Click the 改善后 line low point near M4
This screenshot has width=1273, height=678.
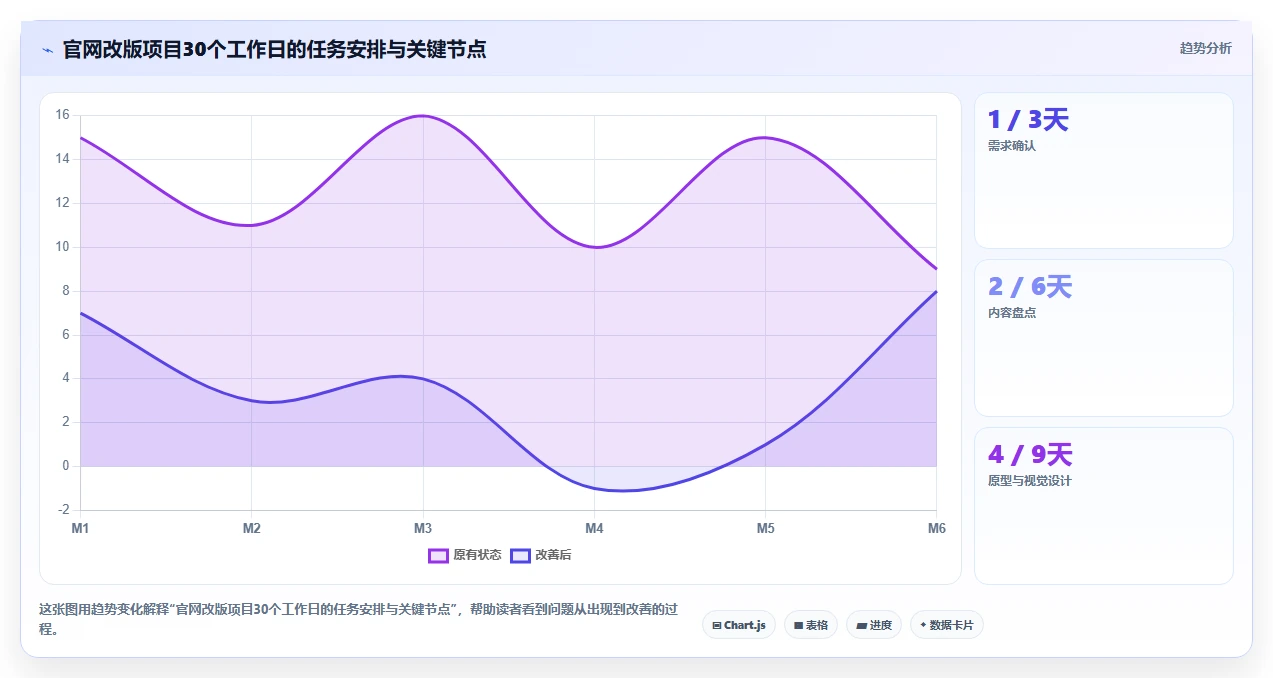[621, 490]
